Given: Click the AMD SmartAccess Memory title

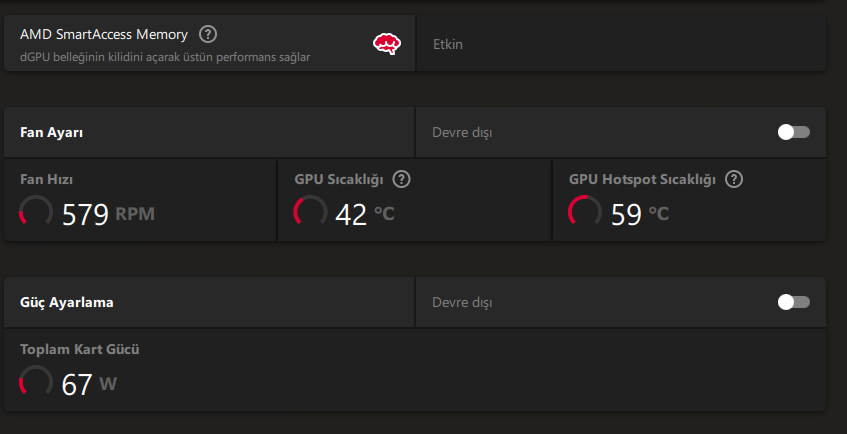Looking at the screenshot, I should (104, 35).
